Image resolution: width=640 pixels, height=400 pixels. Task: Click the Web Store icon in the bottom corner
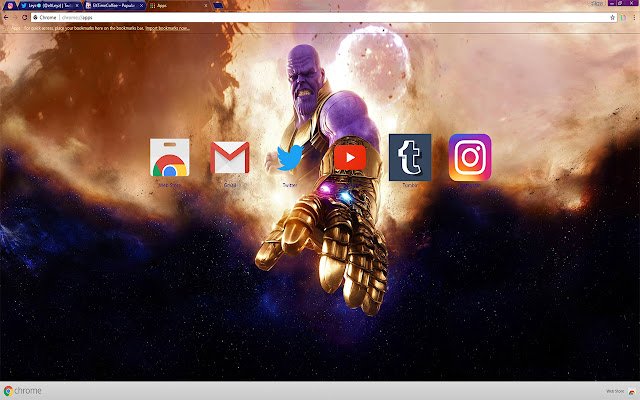[x=632, y=391]
